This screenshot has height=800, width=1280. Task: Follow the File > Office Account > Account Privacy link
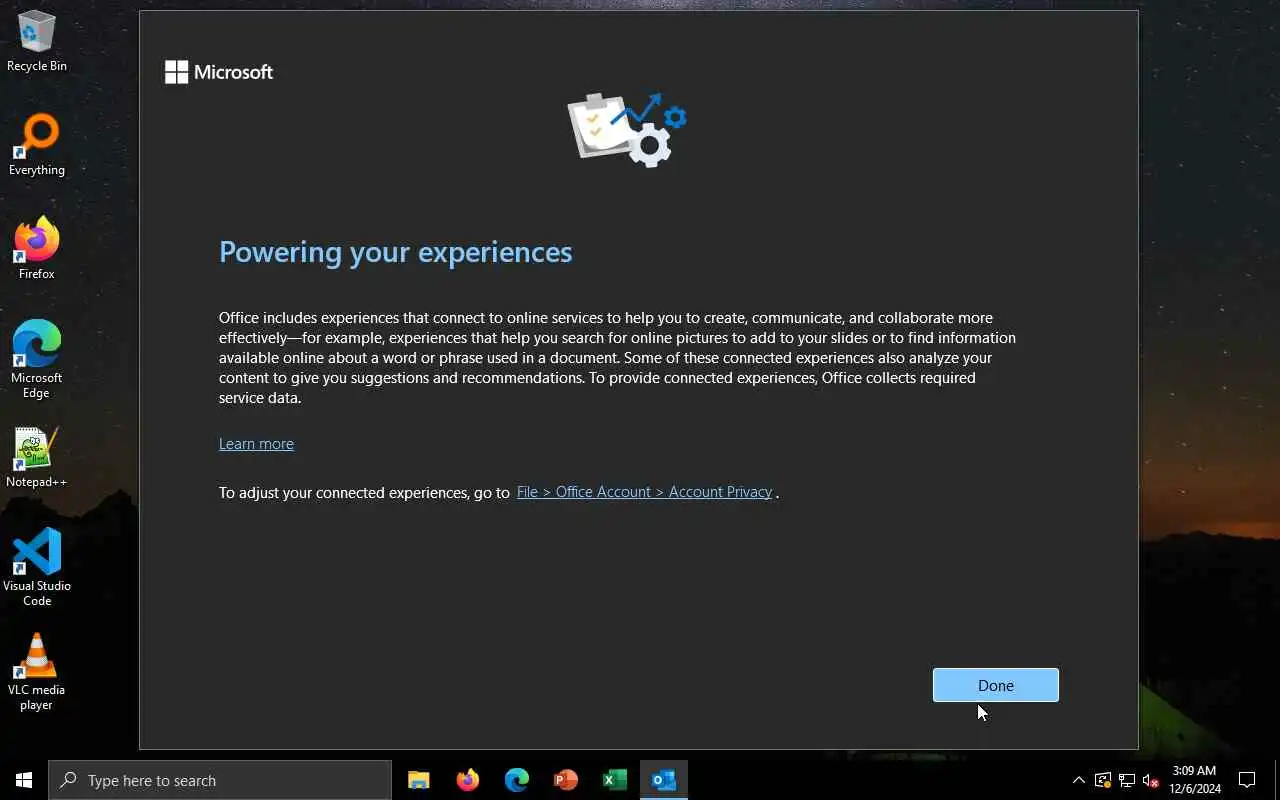pos(644,492)
